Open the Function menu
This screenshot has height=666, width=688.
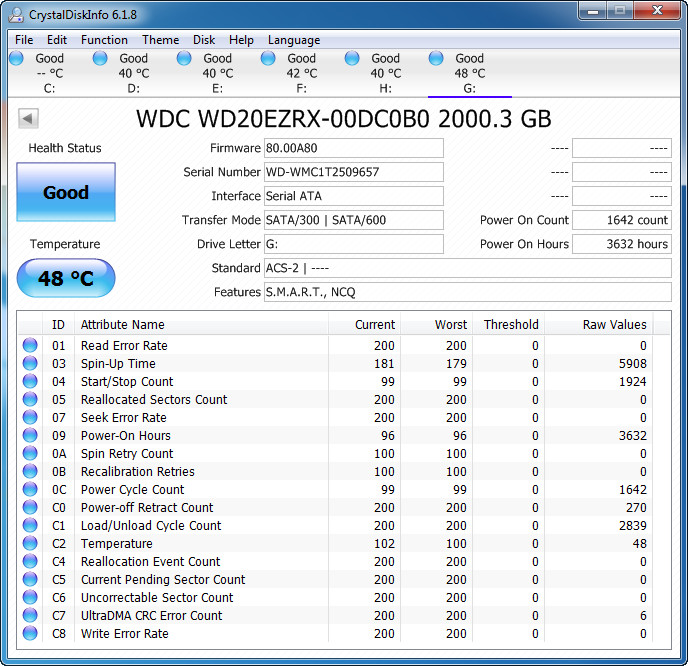(104, 40)
